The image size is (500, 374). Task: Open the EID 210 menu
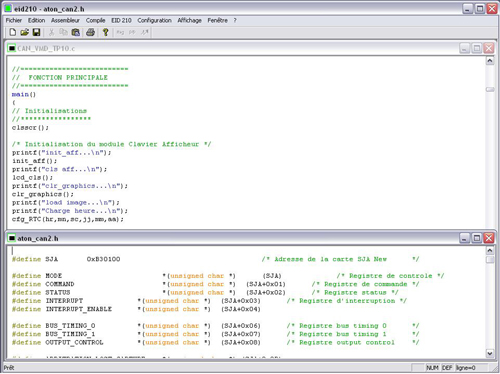(x=121, y=20)
